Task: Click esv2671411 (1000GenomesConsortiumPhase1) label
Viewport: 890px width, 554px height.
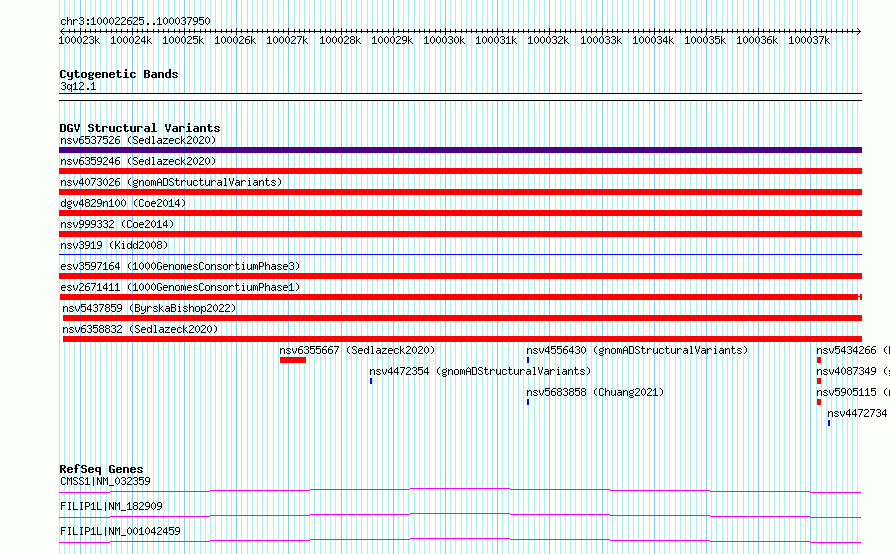Action: [x=180, y=287]
